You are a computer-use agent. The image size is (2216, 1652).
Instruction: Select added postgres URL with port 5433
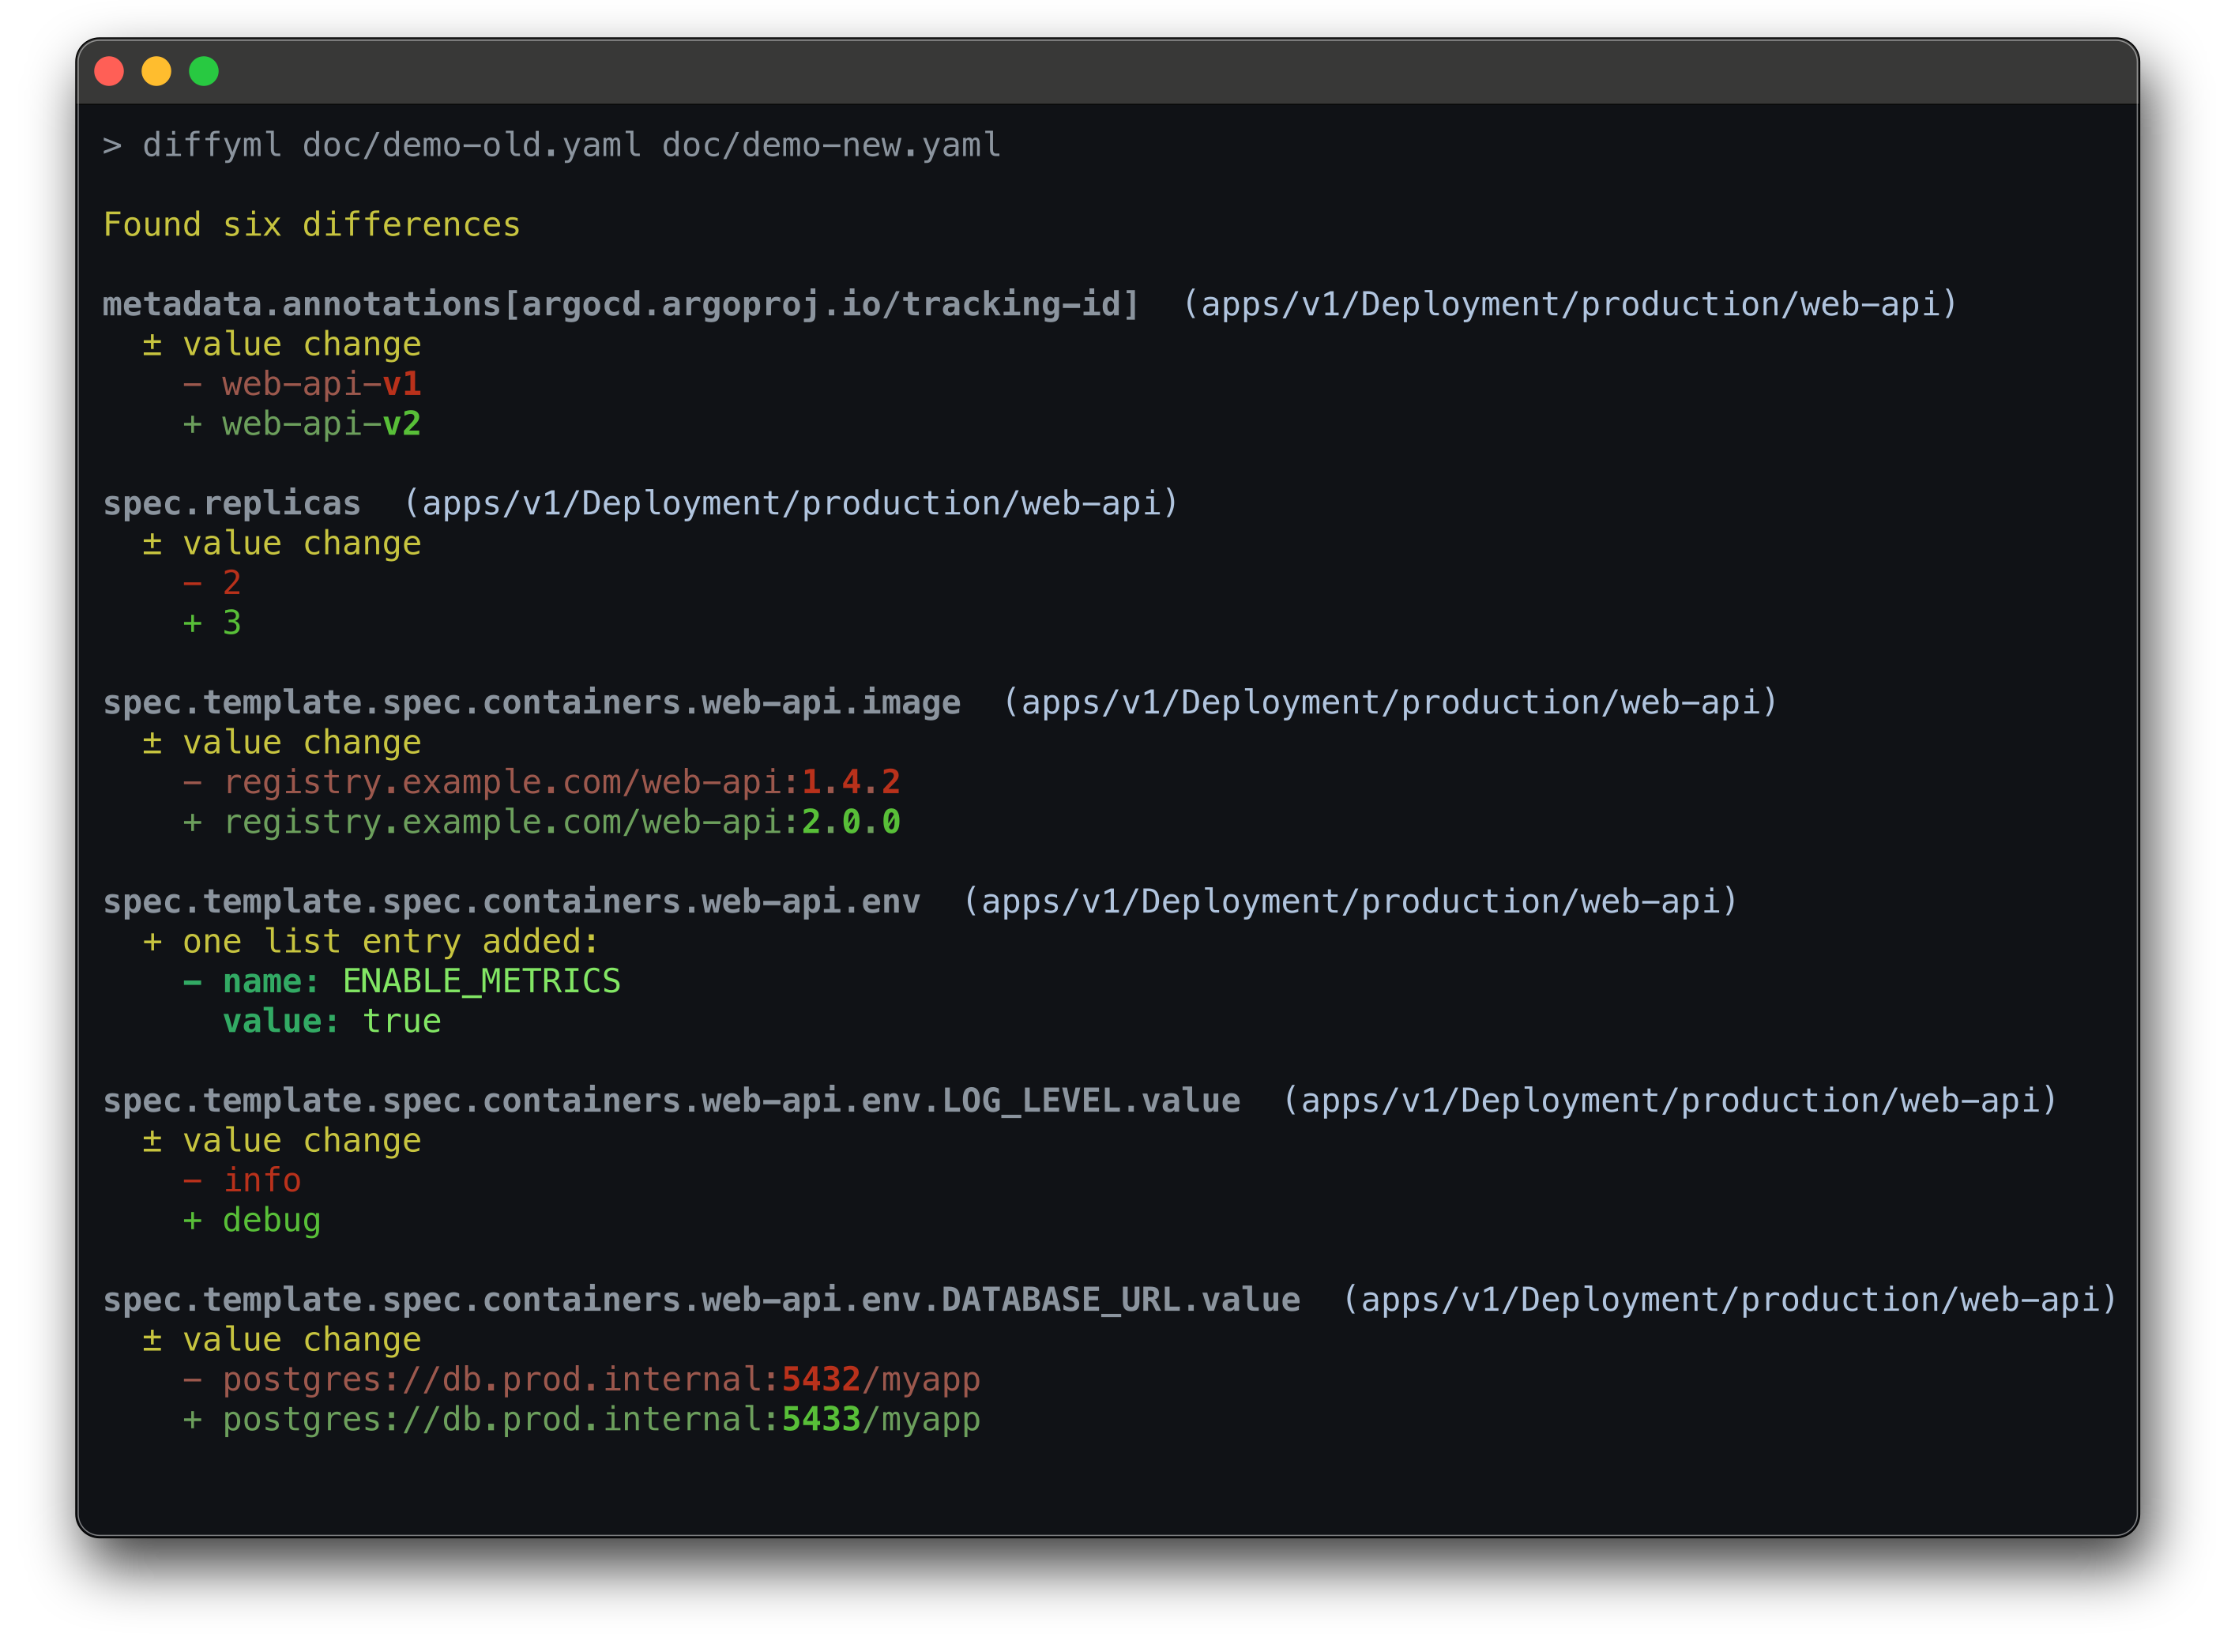click(601, 1420)
